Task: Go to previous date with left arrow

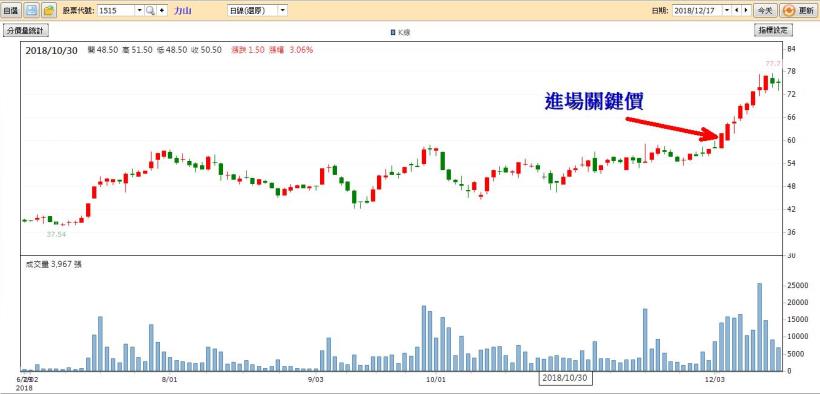Action: click(737, 10)
